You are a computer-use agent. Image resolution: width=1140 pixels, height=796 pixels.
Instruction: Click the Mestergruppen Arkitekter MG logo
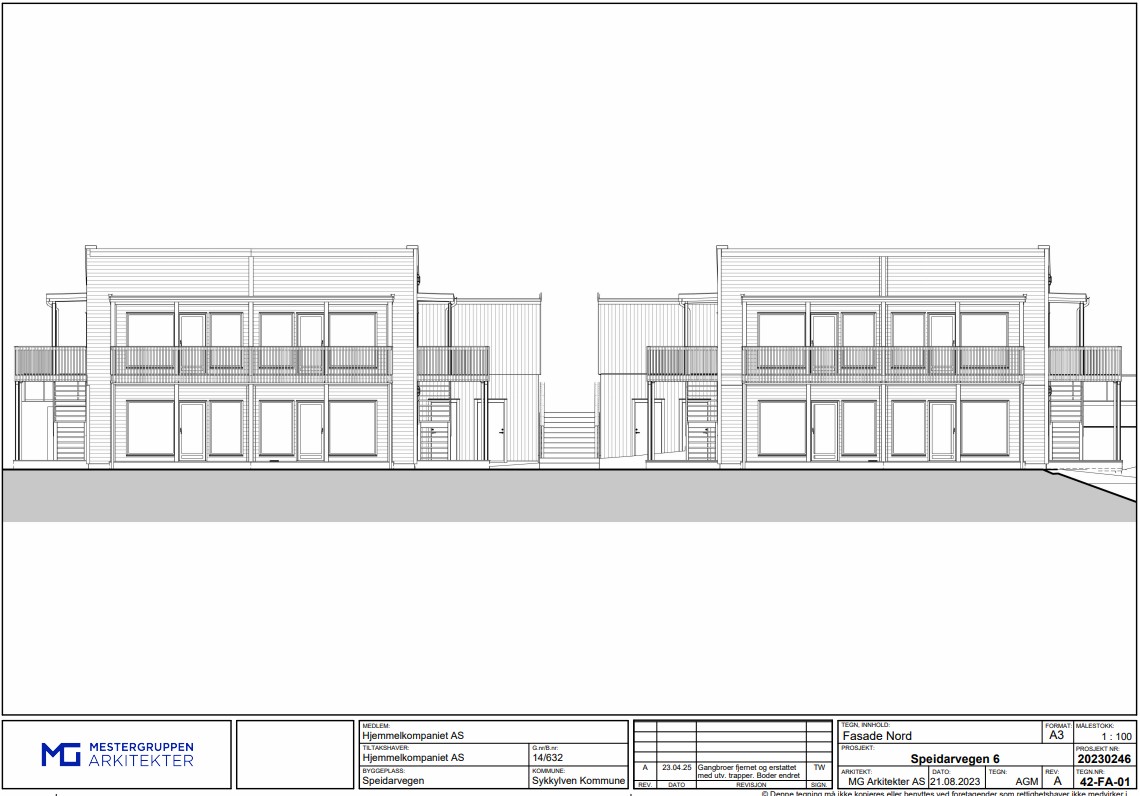pos(117,754)
